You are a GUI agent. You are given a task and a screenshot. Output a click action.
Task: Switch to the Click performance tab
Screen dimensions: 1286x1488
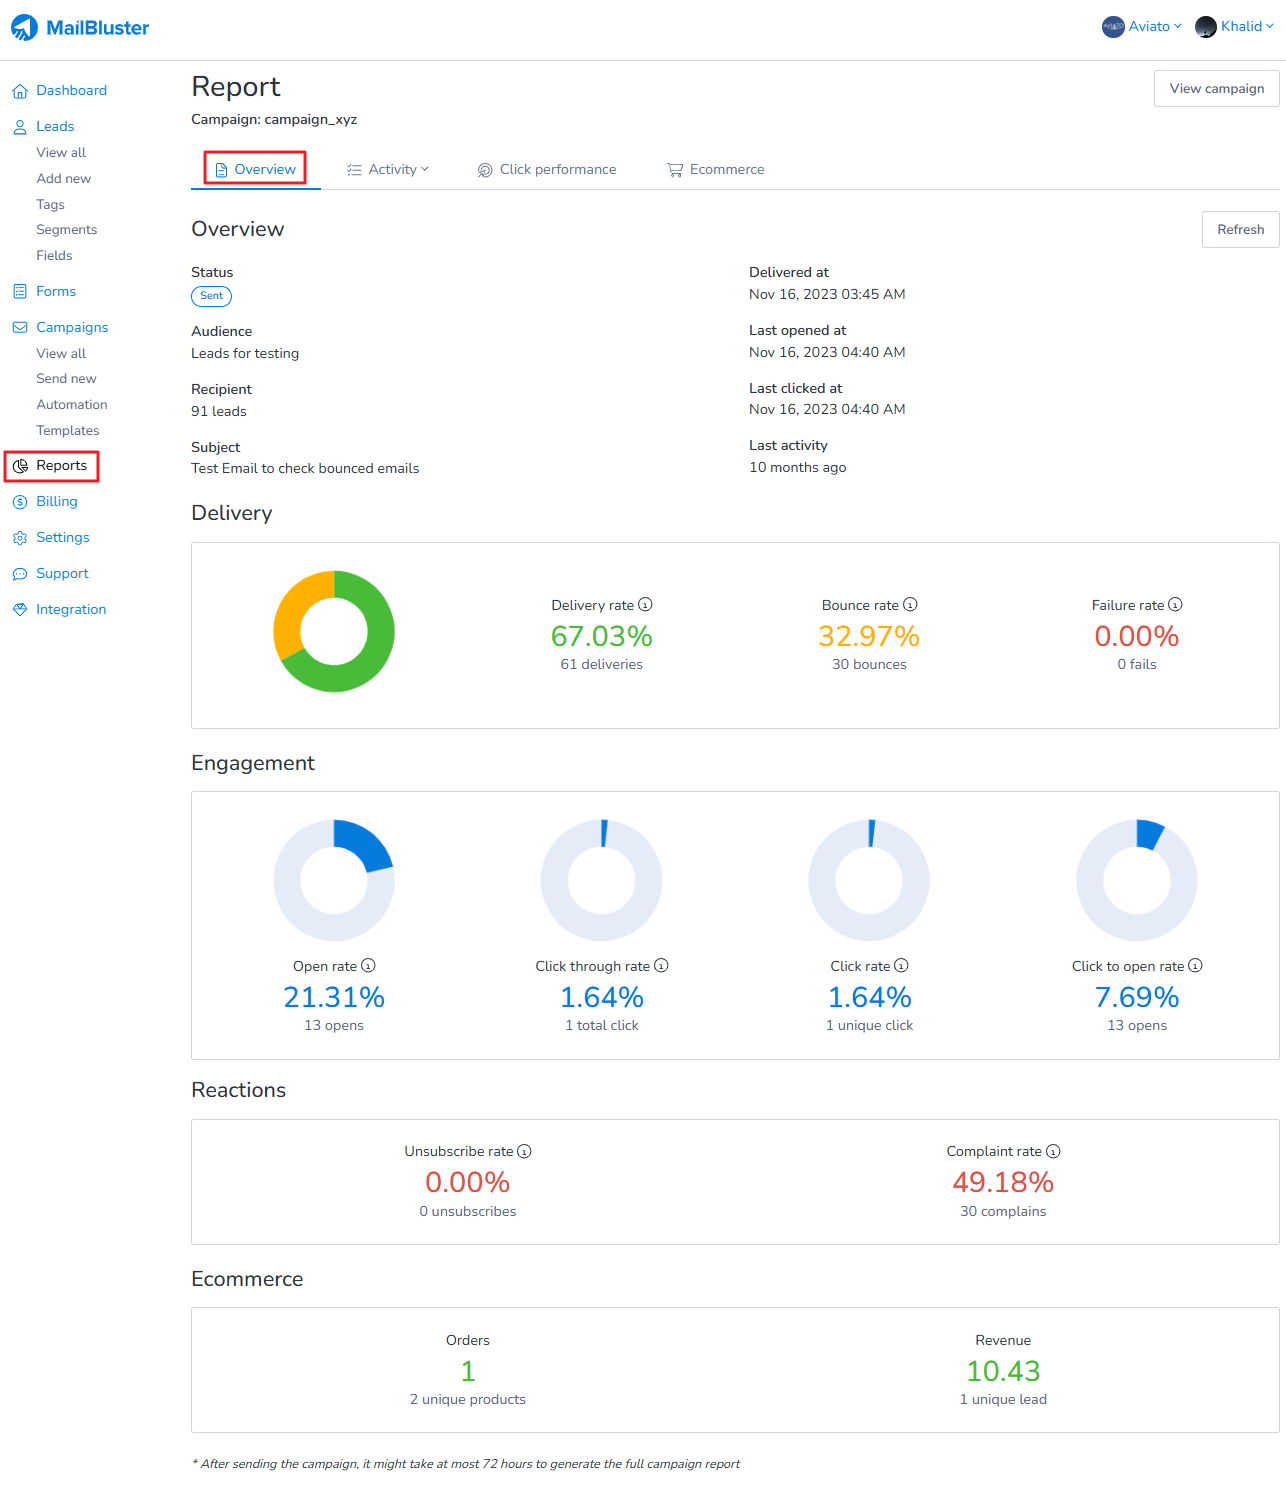click(x=547, y=170)
